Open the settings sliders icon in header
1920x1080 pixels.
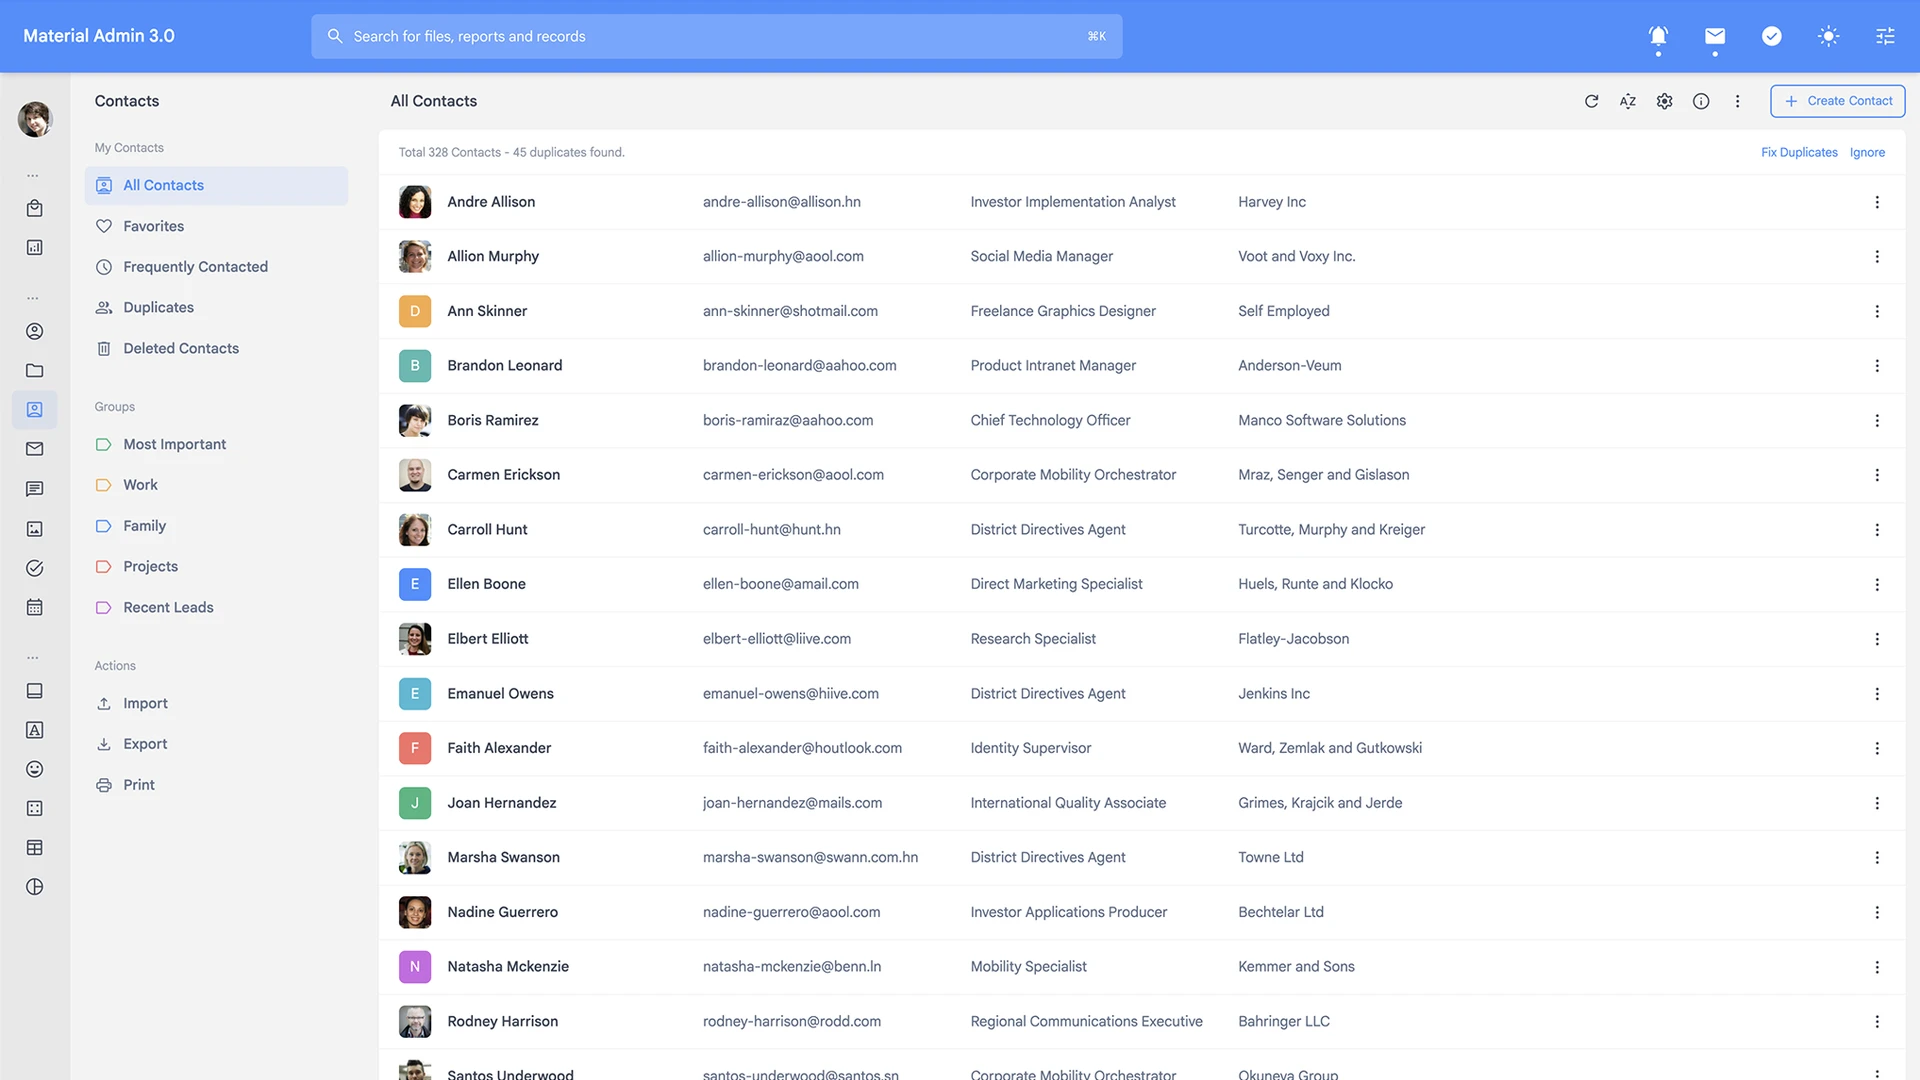click(1885, 36)
